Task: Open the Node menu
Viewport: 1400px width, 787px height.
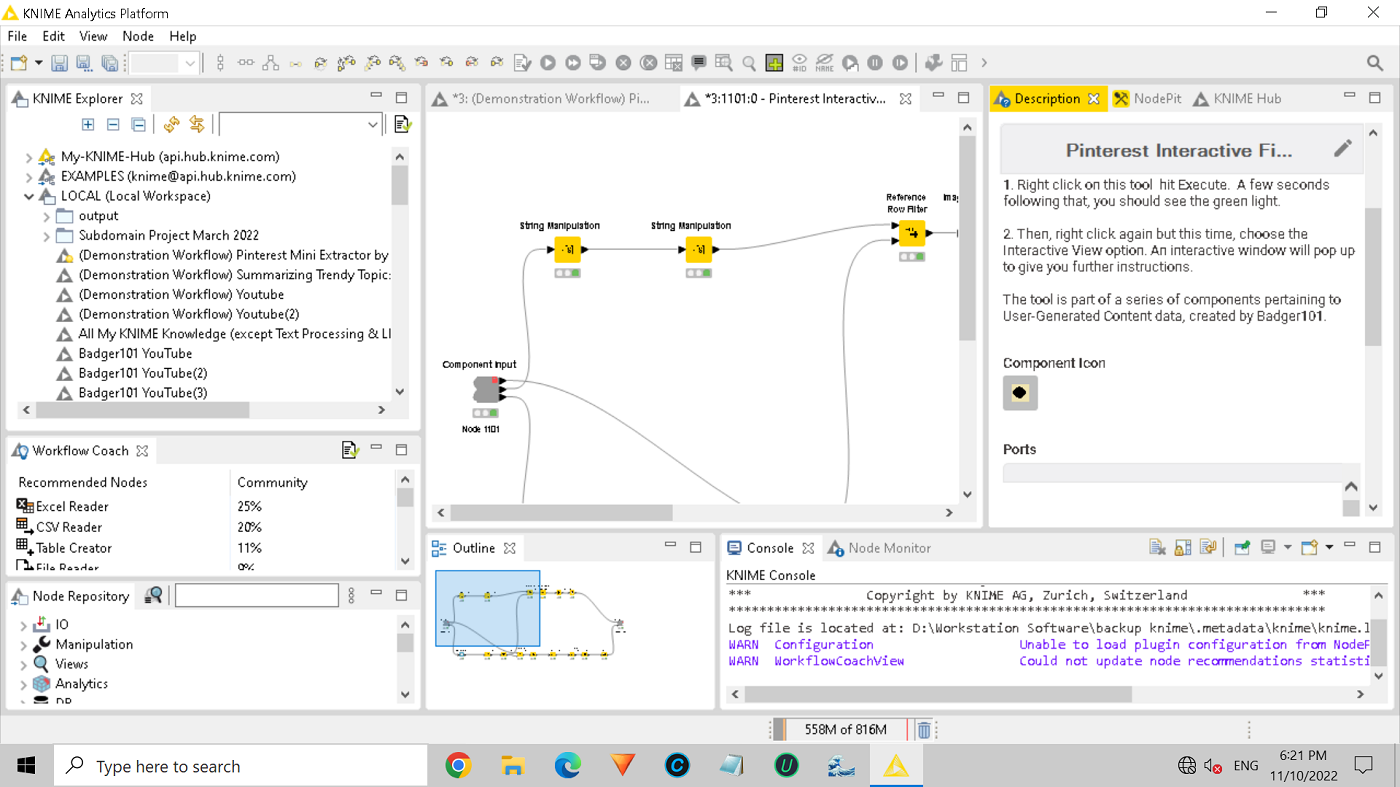Action: (x=138, y=36)
